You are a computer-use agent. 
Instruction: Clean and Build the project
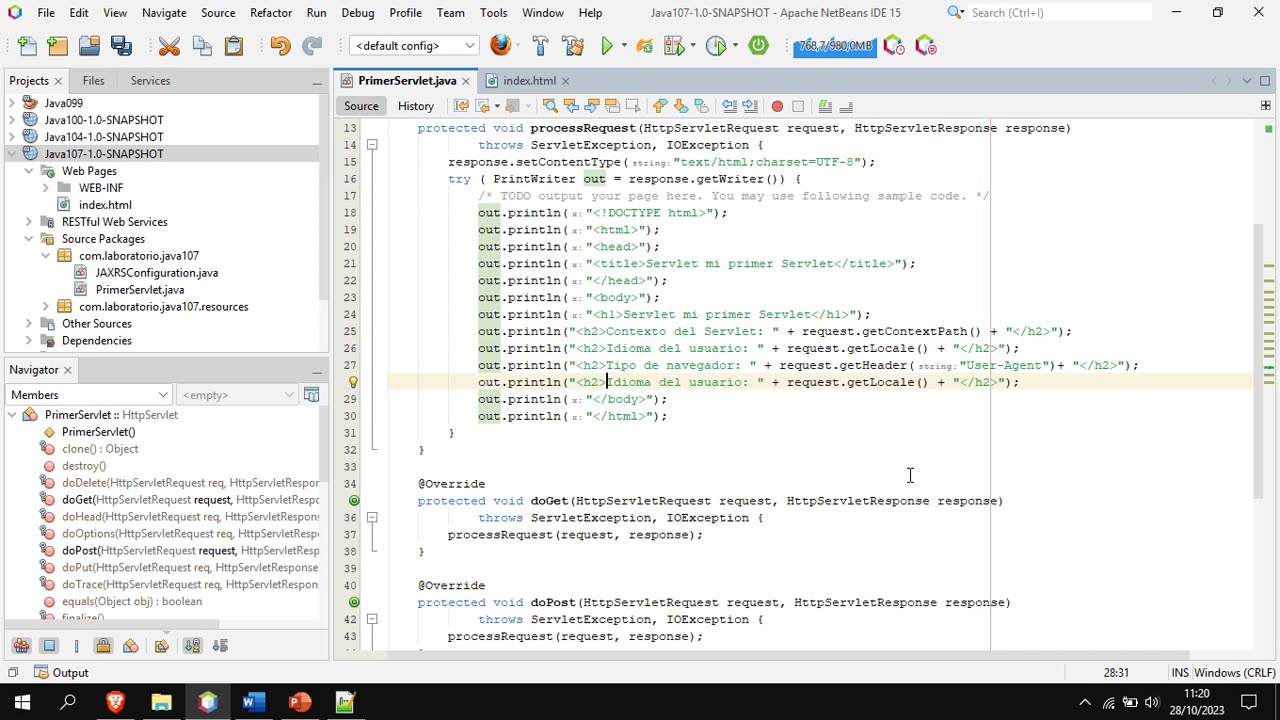pos(573,46)
